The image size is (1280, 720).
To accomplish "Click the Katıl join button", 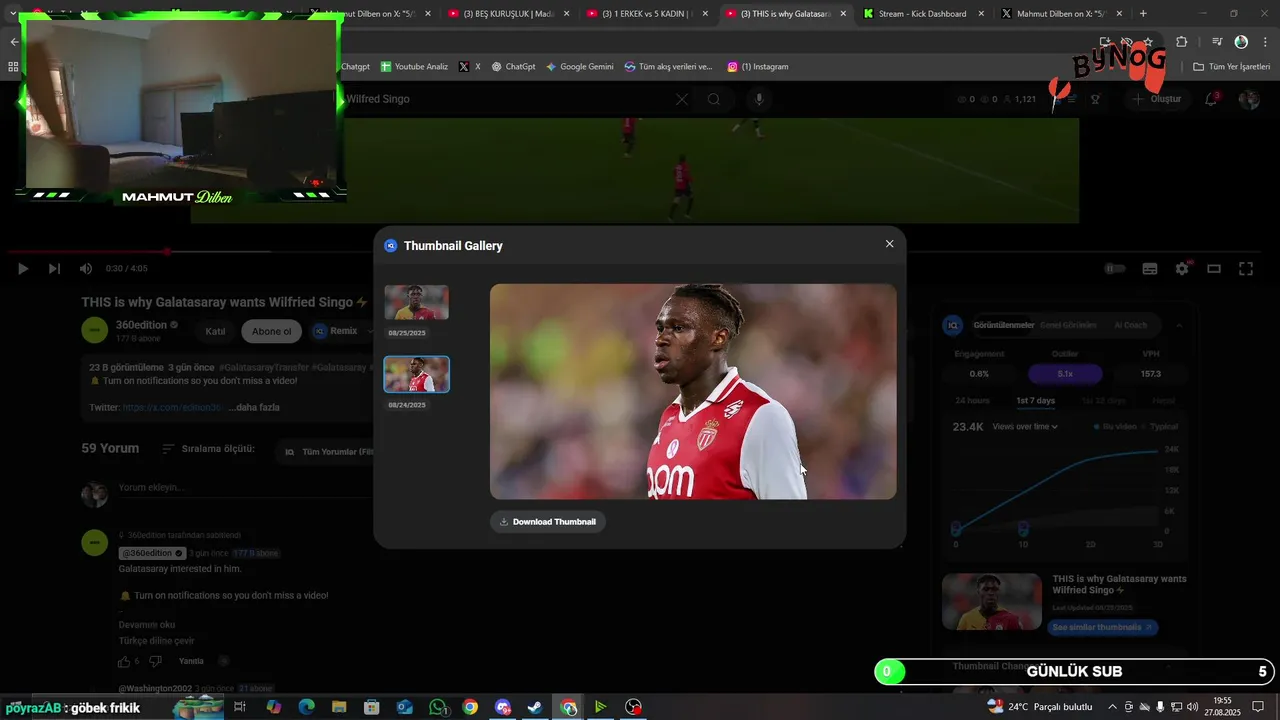I will pos(215,331).
